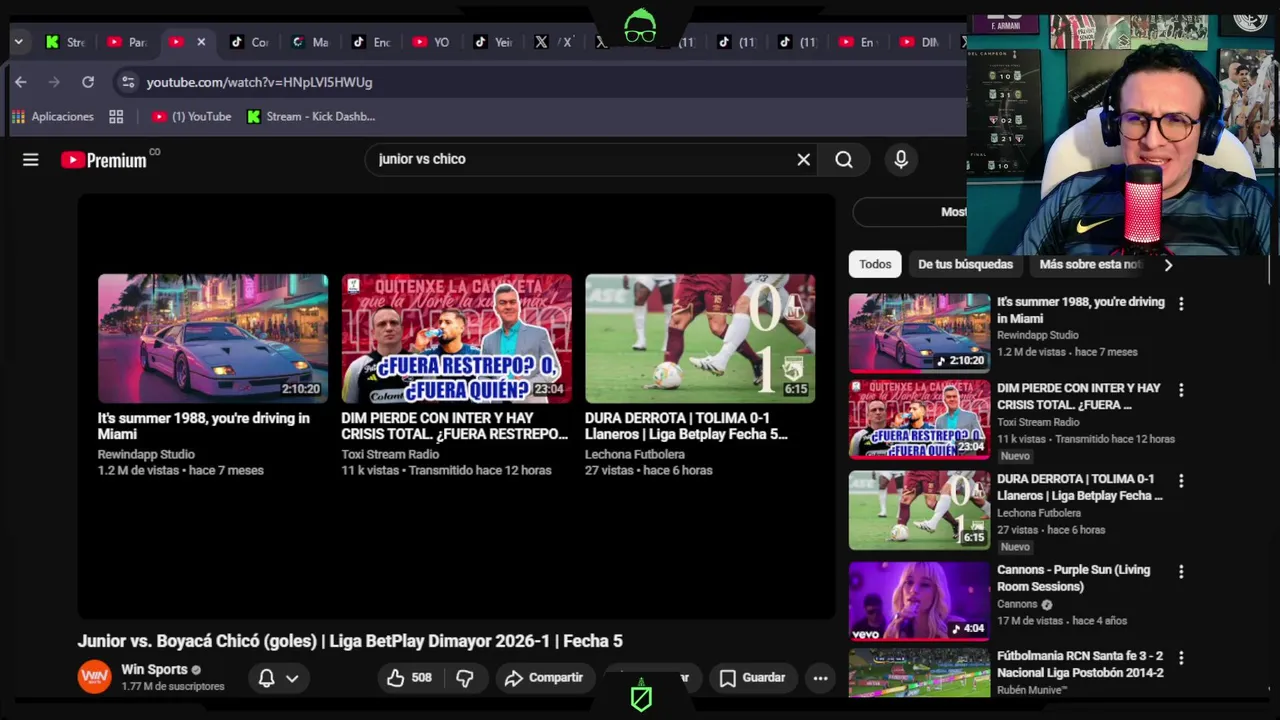The height and width of the screenshot is (720, 1280).
Task: Click the Win Sports channel avatar
Action: point(95,677)
